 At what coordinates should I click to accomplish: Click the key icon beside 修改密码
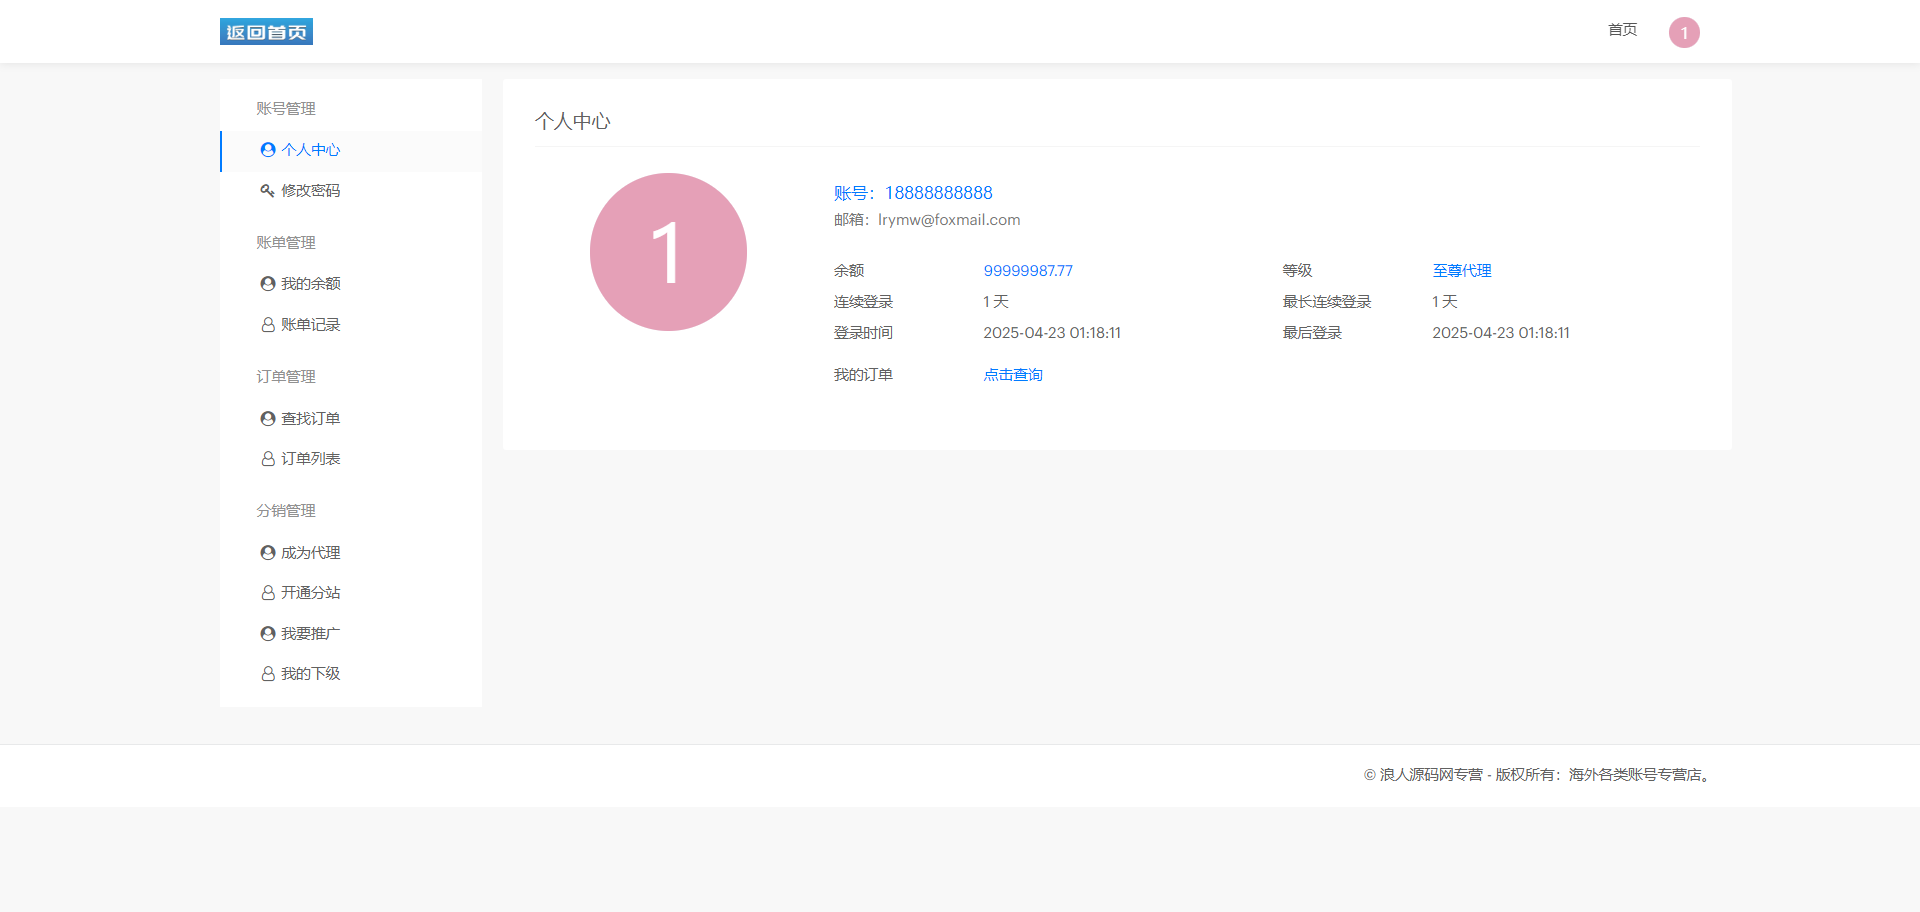point(268,191)
